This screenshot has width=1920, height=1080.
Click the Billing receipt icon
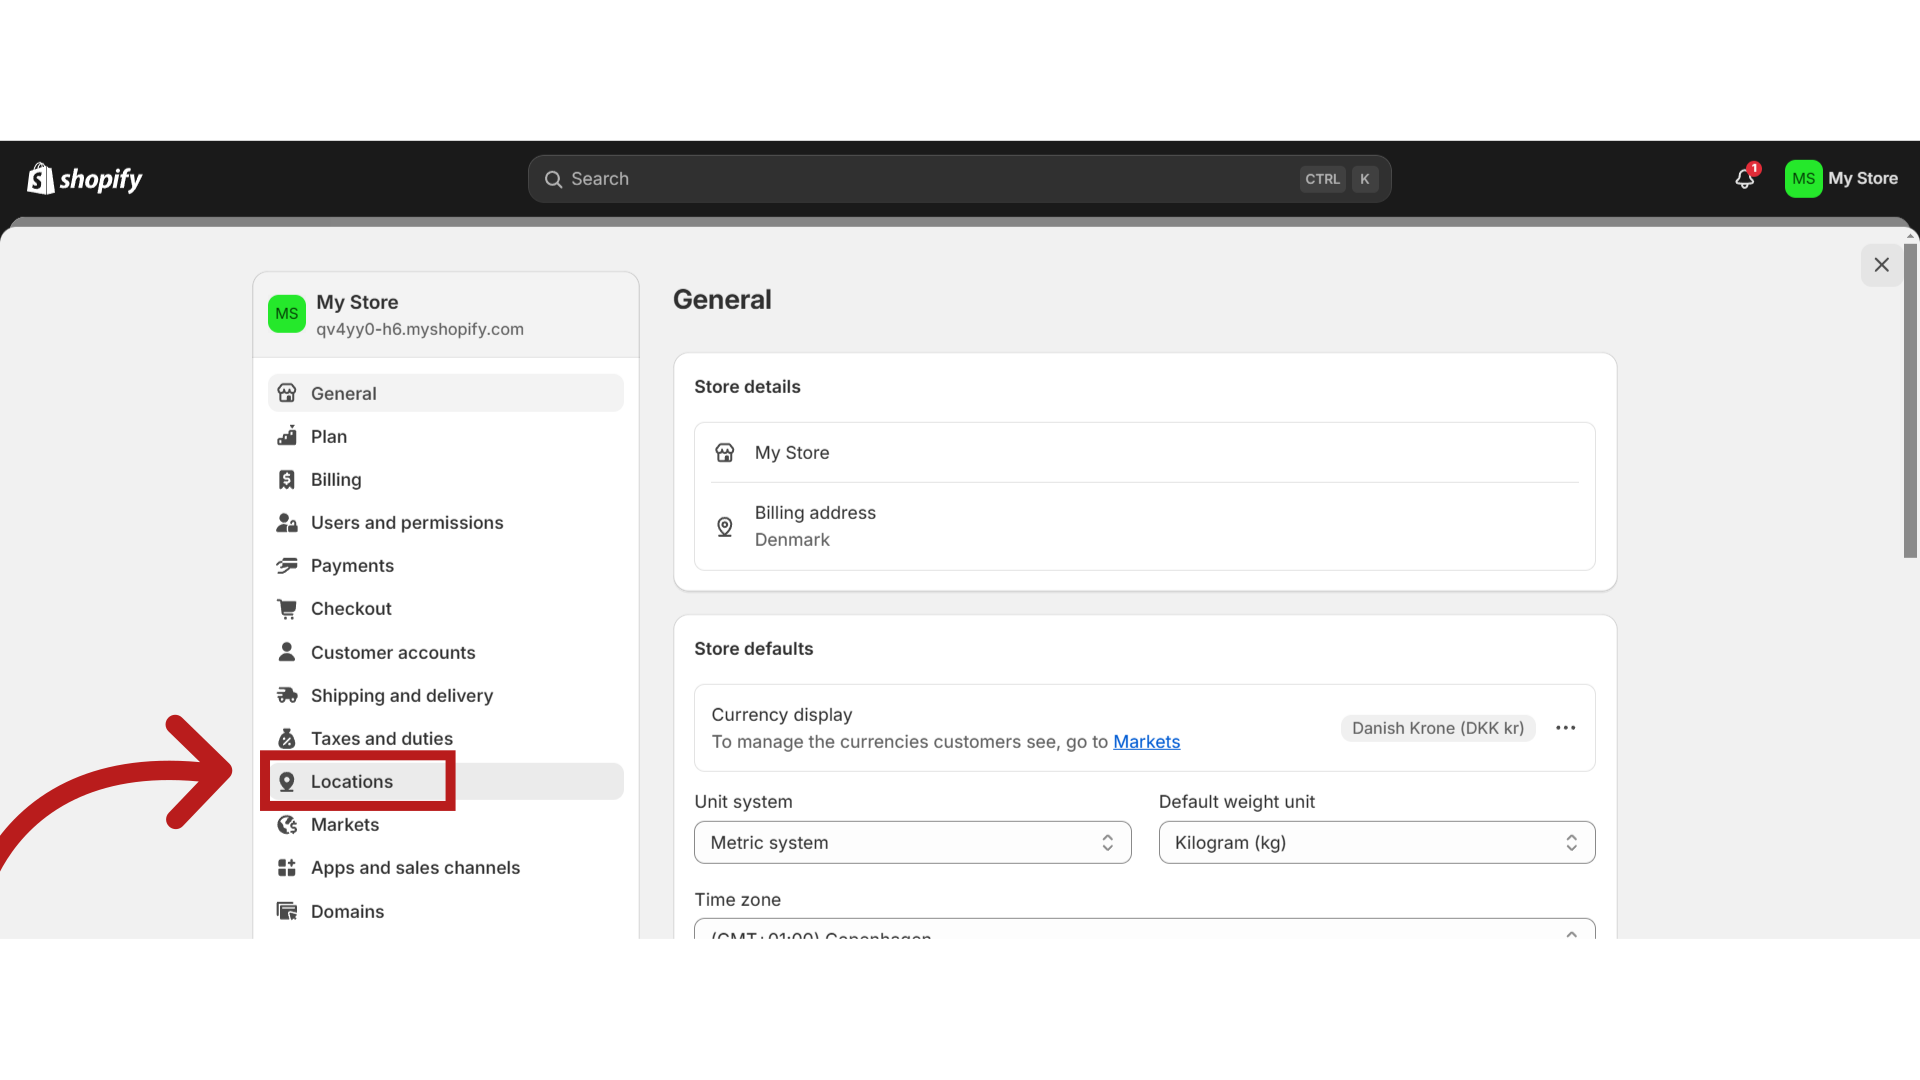point(287,479)
